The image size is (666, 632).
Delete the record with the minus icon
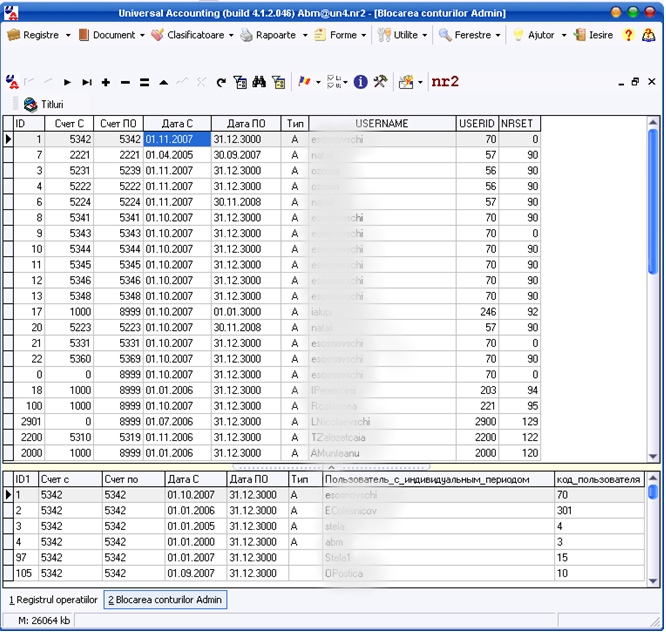point(125,82)
